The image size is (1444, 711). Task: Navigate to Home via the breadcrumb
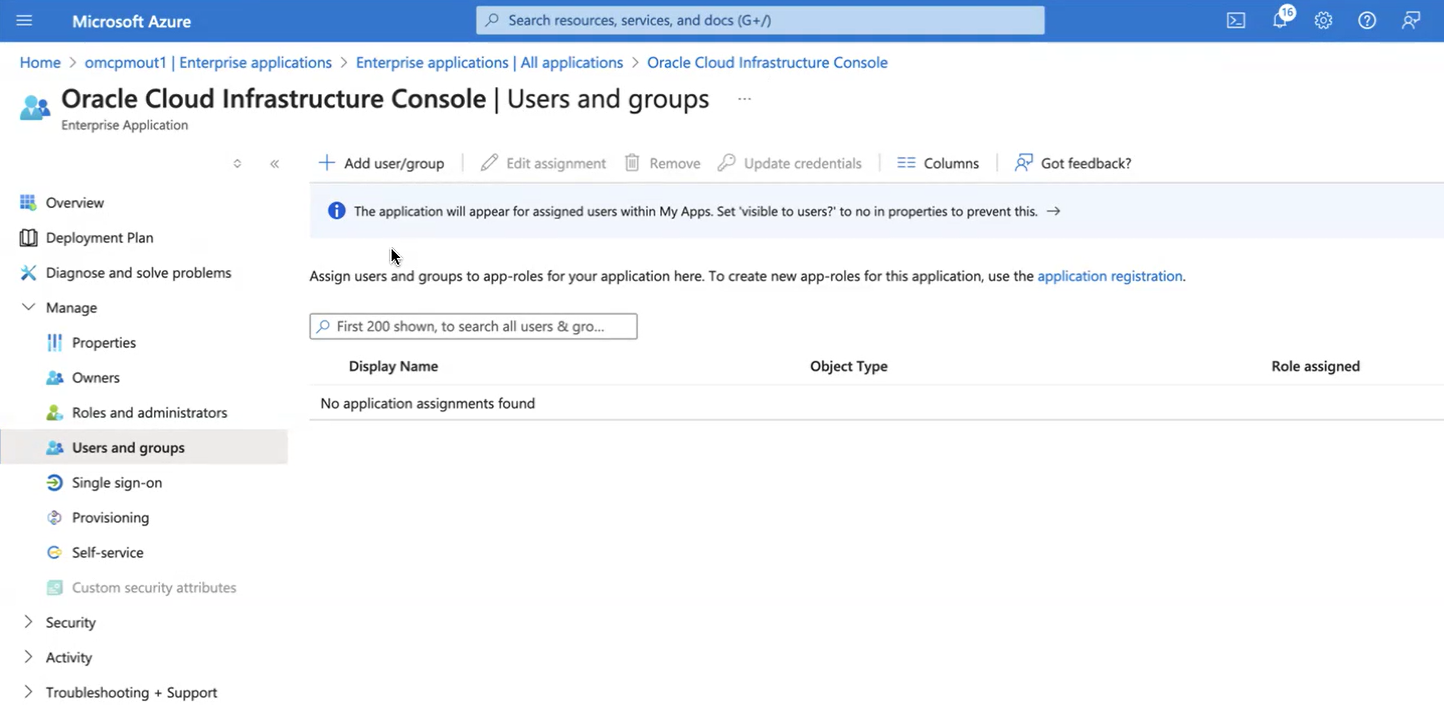[39, 62]
